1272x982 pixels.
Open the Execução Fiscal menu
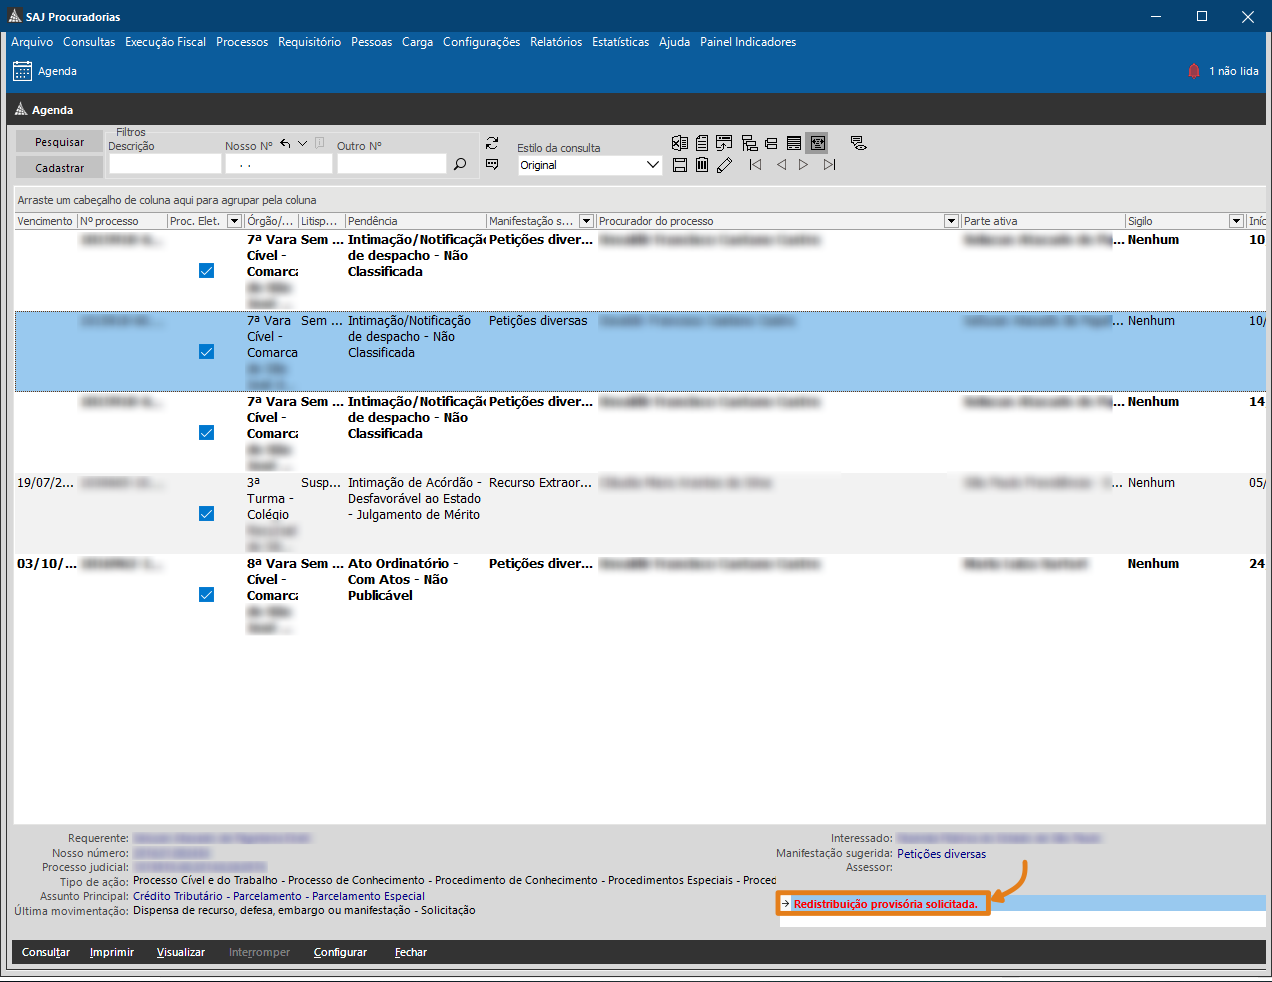(165, 42)
